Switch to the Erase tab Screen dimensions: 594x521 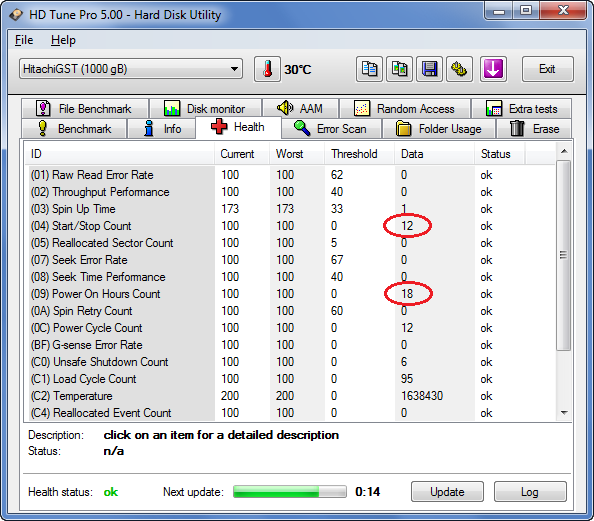click(x=534, y=129)
